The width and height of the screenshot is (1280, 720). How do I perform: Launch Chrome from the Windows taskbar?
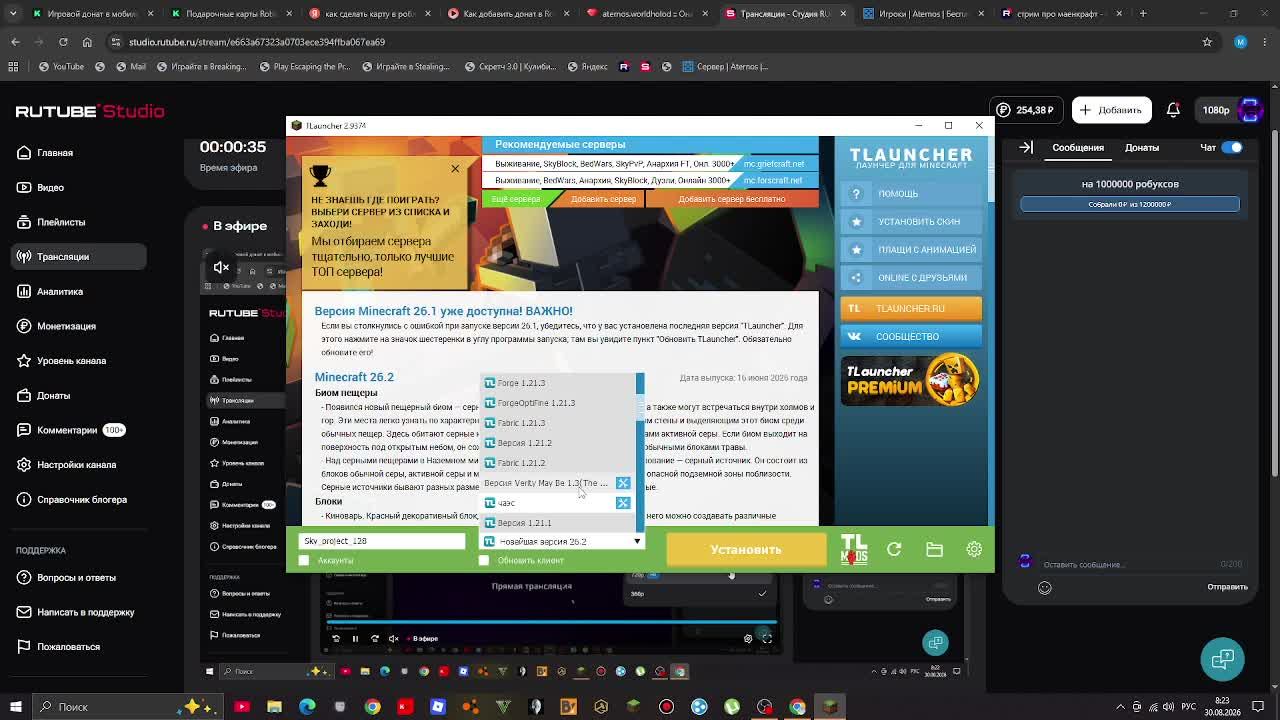tap(372, 707)
